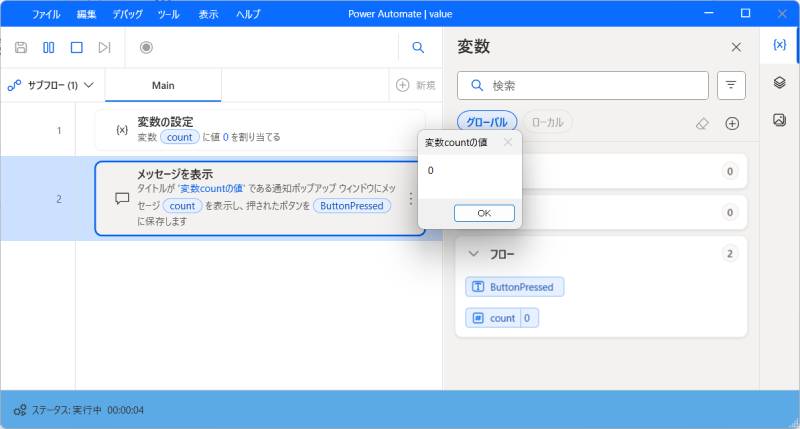Toggle the variables {x} side pane icon

779,45
